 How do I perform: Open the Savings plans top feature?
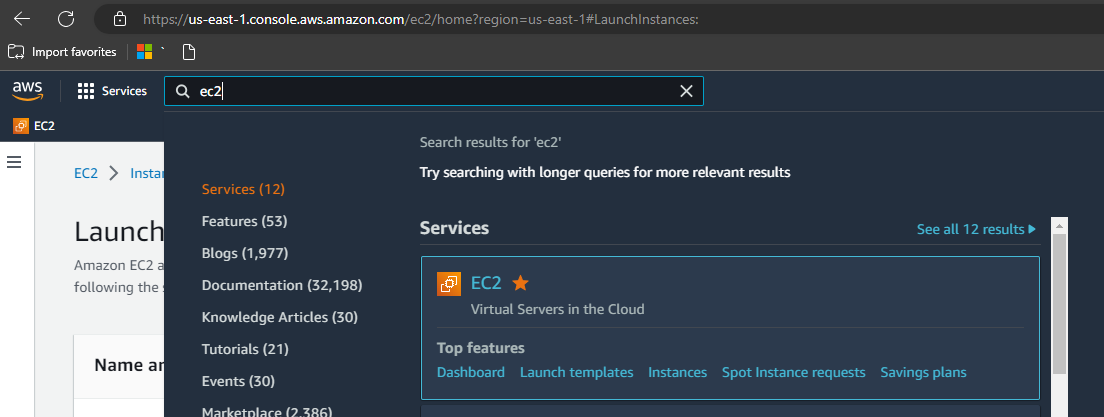(923, 372)
